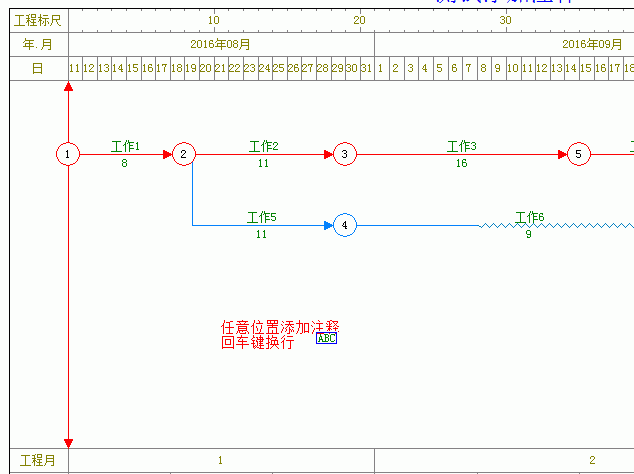Select the 工作1 task label
Image resolution: width=634 pixels, height=474 pixels.
[x=125, y=146]
